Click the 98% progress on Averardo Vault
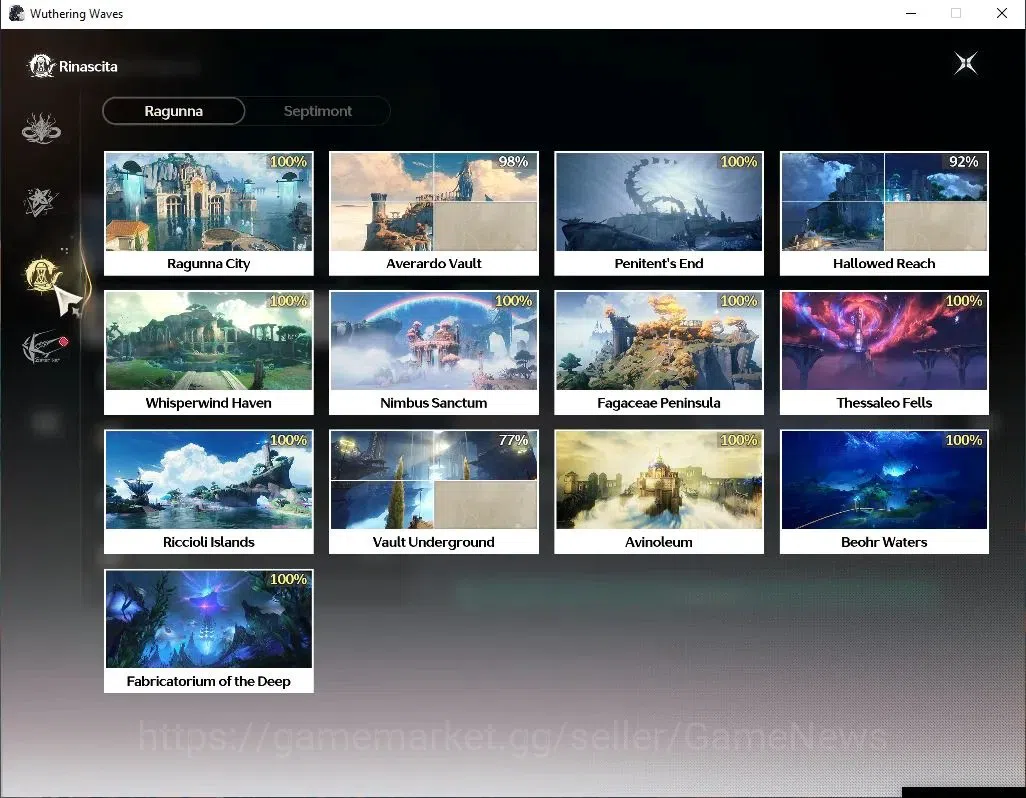The height and width of the screenshot is (798, 1026). pyautogui.click(x=513, y=162)
